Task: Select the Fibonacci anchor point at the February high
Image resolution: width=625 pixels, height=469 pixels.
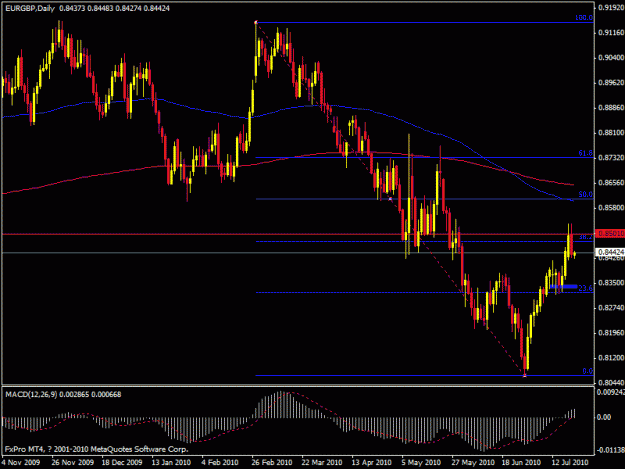Action: 256,22
